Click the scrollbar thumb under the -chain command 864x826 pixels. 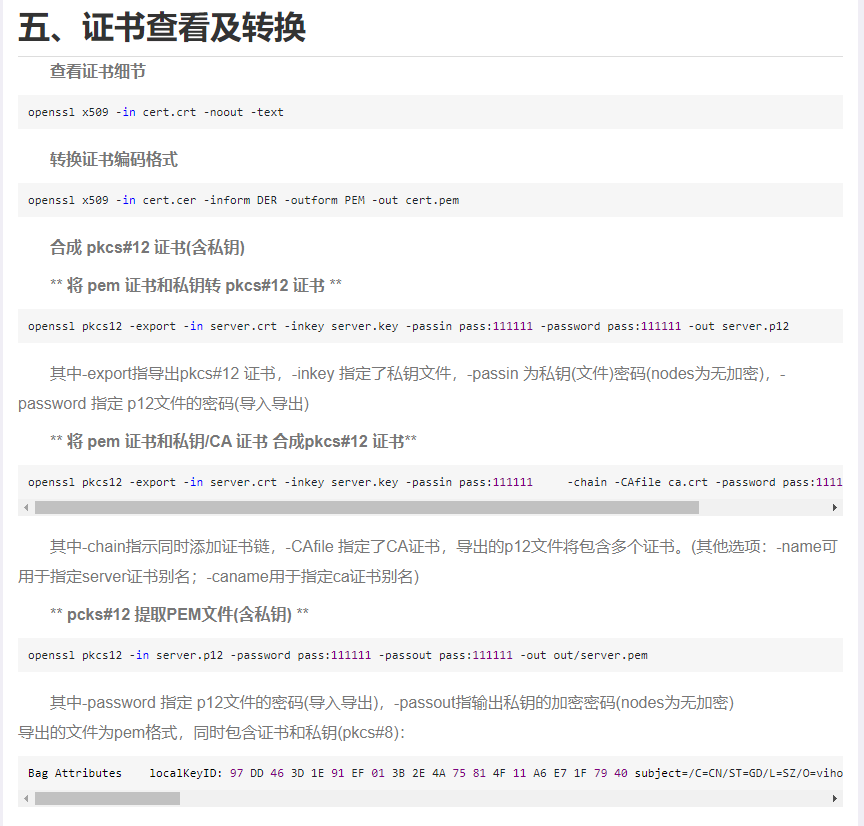(x=367, y=508)
